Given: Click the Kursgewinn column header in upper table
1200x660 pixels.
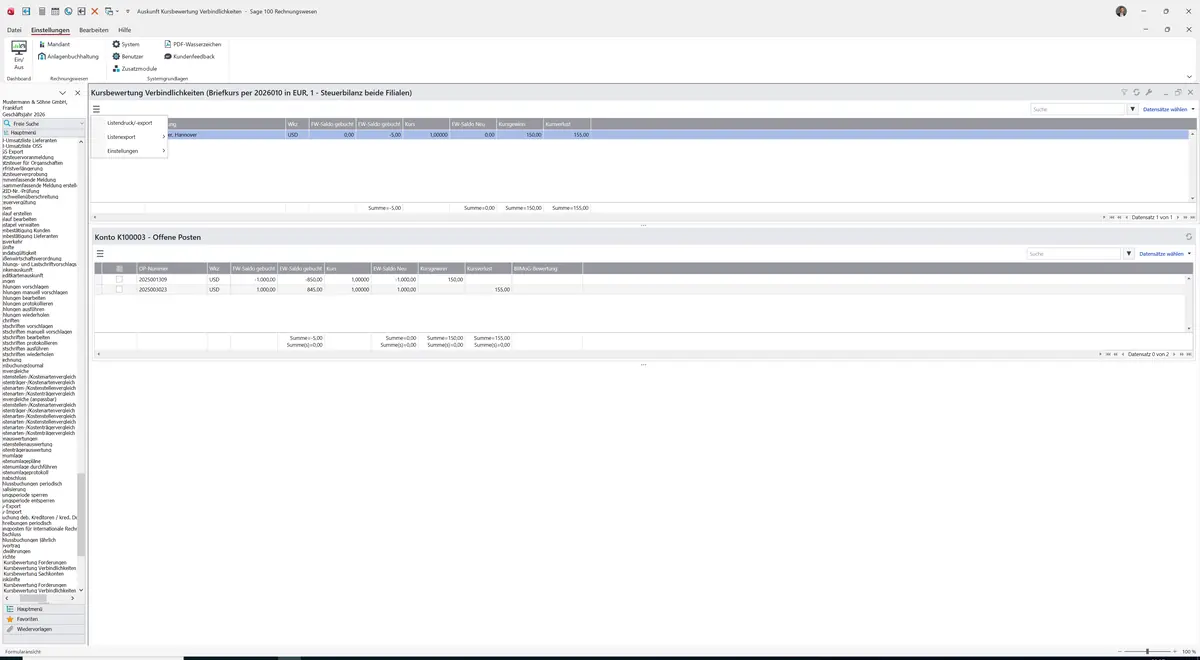Looking at the screenshot, I should pyautogui.click(x=519, y=124).
